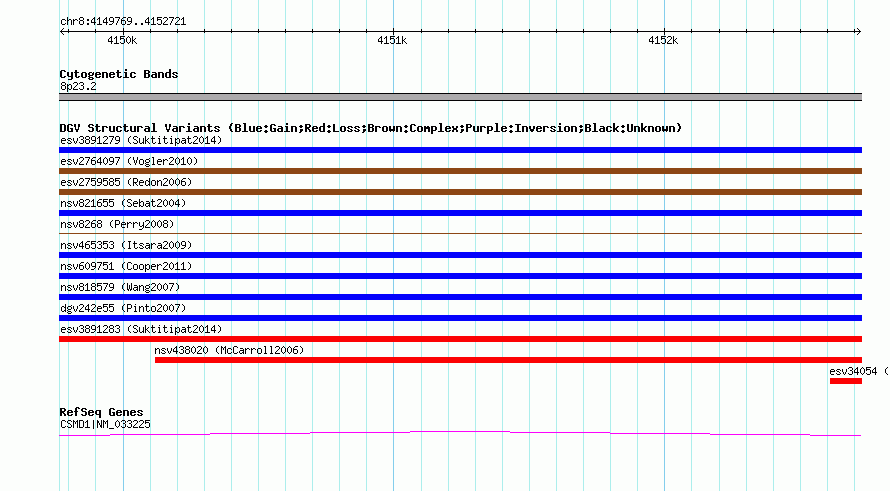
Task: Open nsv609751 (Cooper2011) label
Action: coord(126,266)
